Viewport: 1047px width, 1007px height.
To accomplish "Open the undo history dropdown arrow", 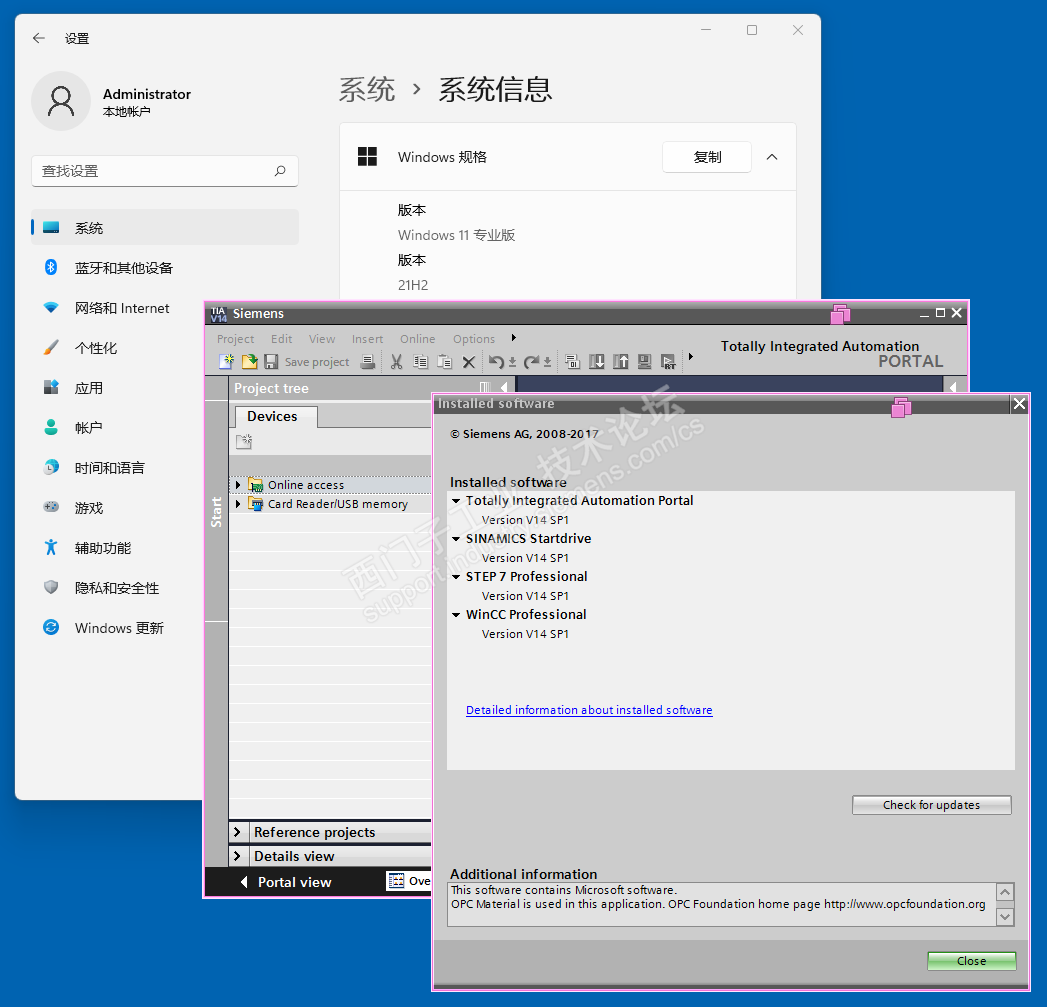I will [512, 362].
